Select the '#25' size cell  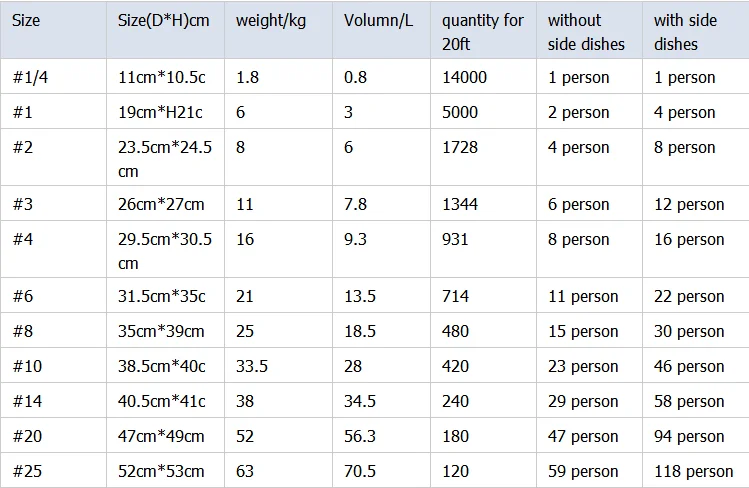click(x=27, y=471)
